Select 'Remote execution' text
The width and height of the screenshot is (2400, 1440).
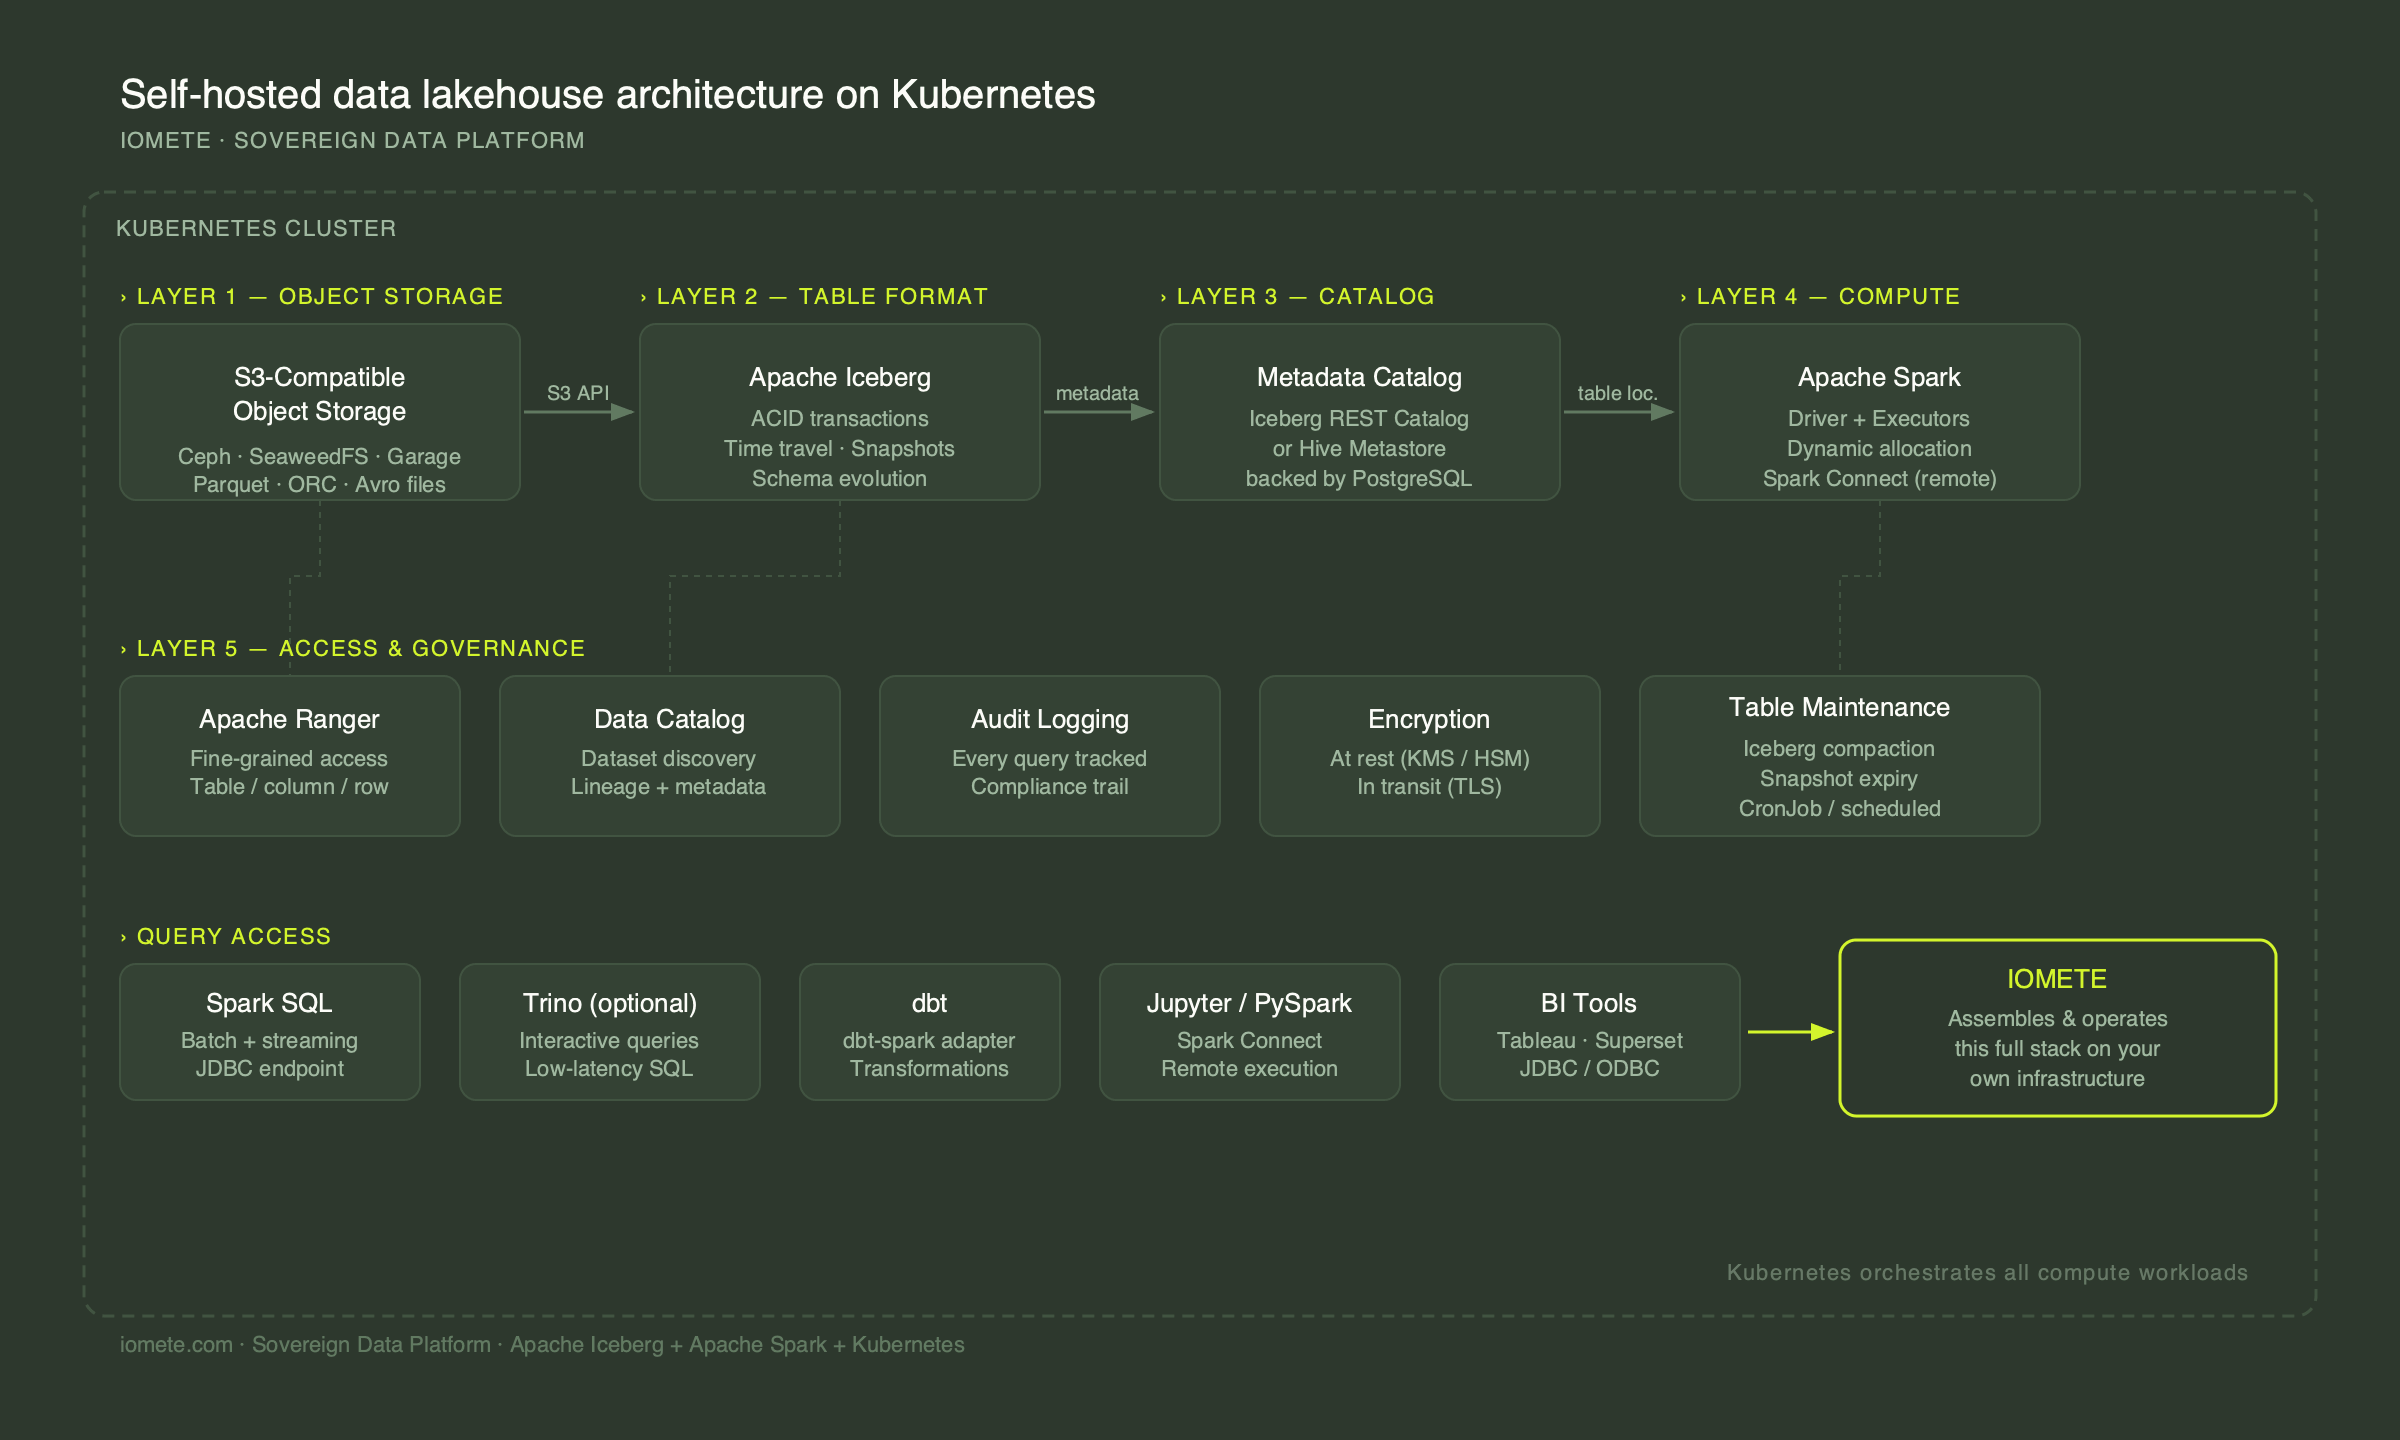1249,1068
